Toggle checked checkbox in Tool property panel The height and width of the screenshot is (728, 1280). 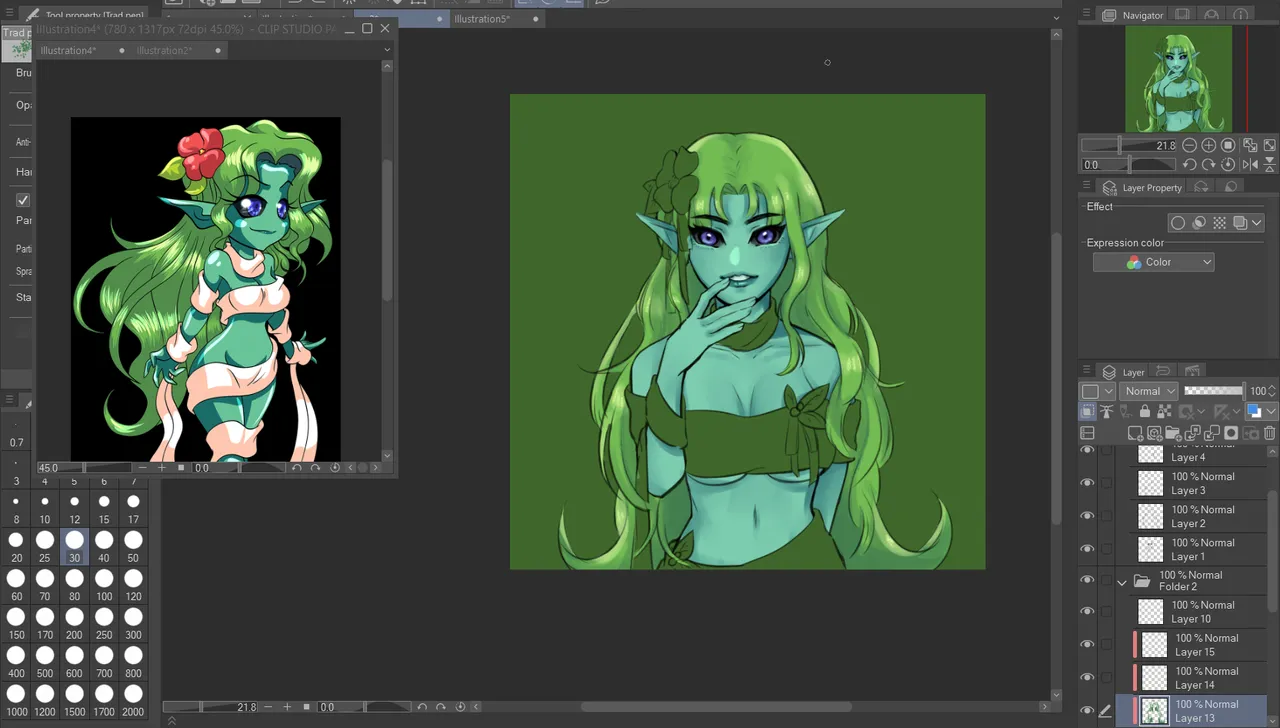click(23, 200)
